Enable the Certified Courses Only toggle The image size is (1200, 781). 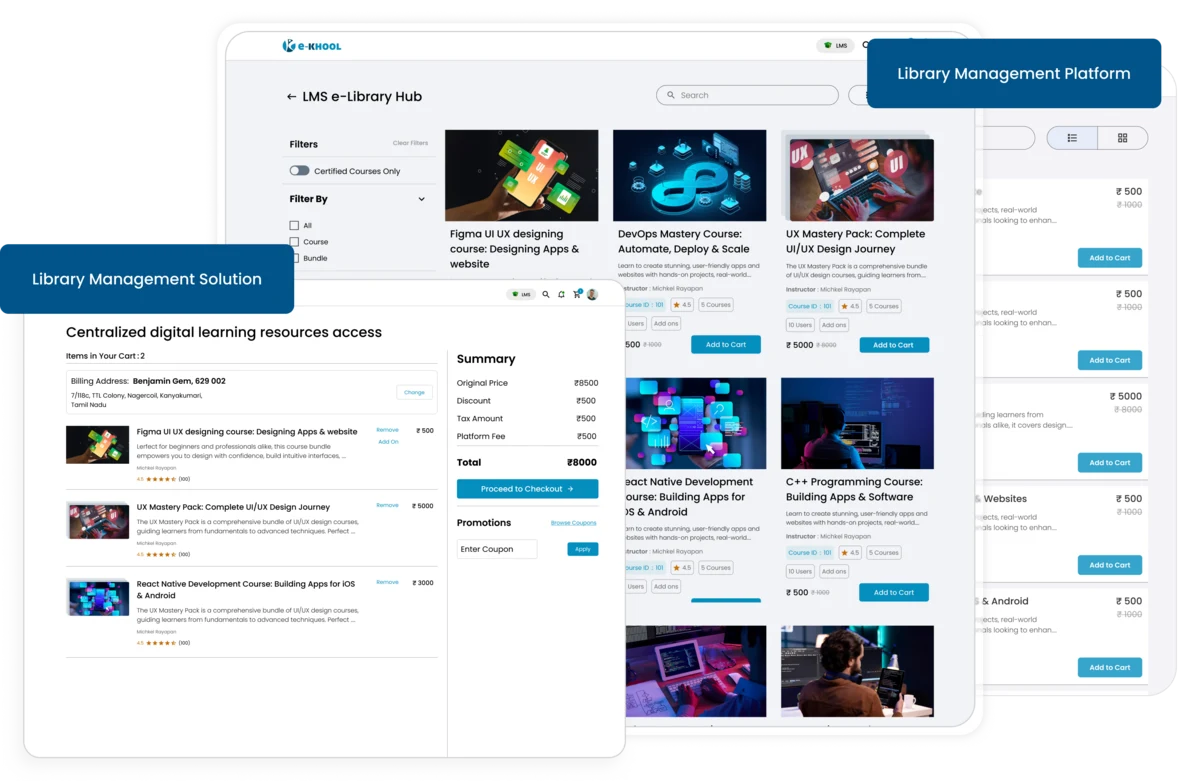pyautogui.click(x=299, y=170)
